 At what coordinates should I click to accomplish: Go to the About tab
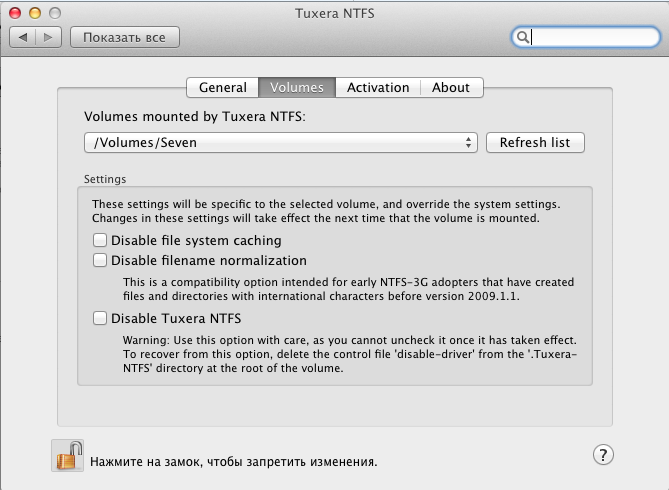pyautogui.click(x=451, y=87)
